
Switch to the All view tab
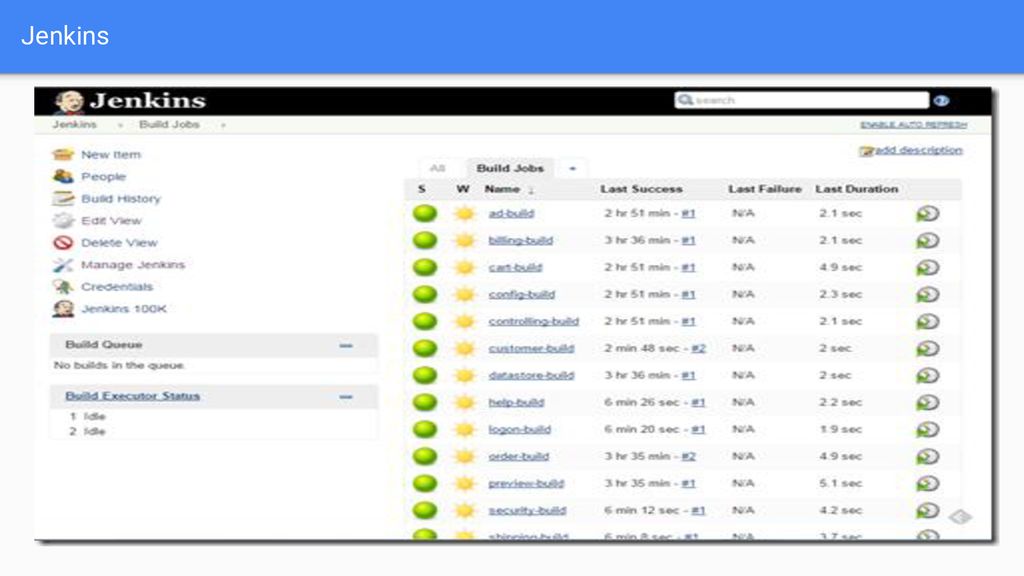point(438,168)
